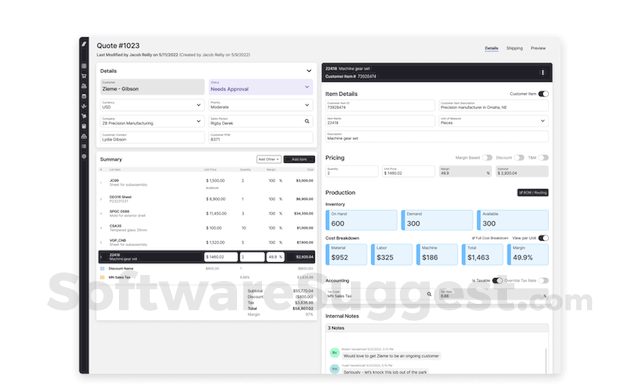The image size is (640, 390).
Task: Click the Customer Item Description field
Action: [x=493, y=105]
